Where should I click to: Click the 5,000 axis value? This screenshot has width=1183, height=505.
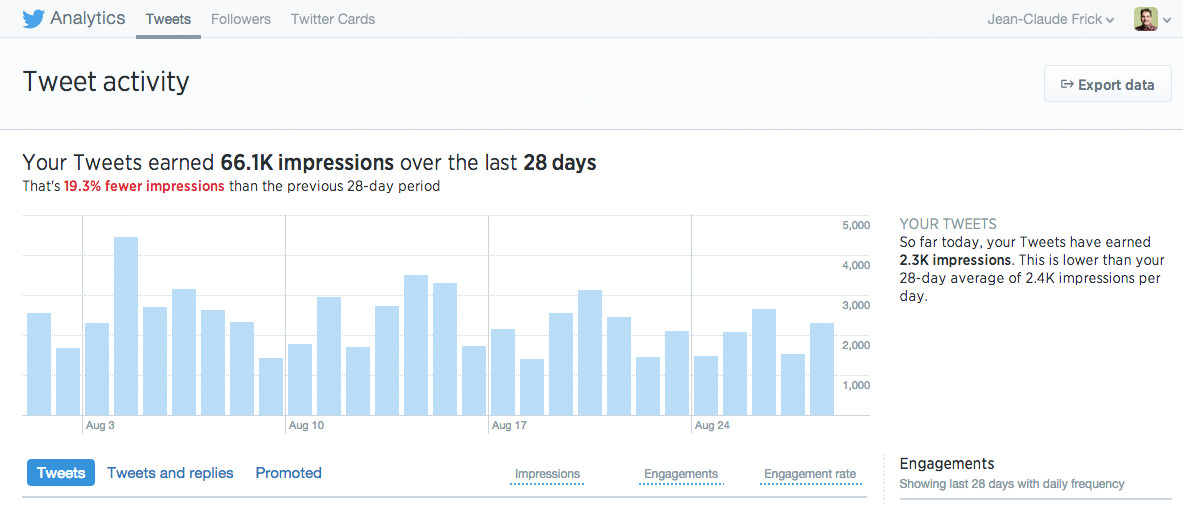pyautogui.click(x=855, y=225)
